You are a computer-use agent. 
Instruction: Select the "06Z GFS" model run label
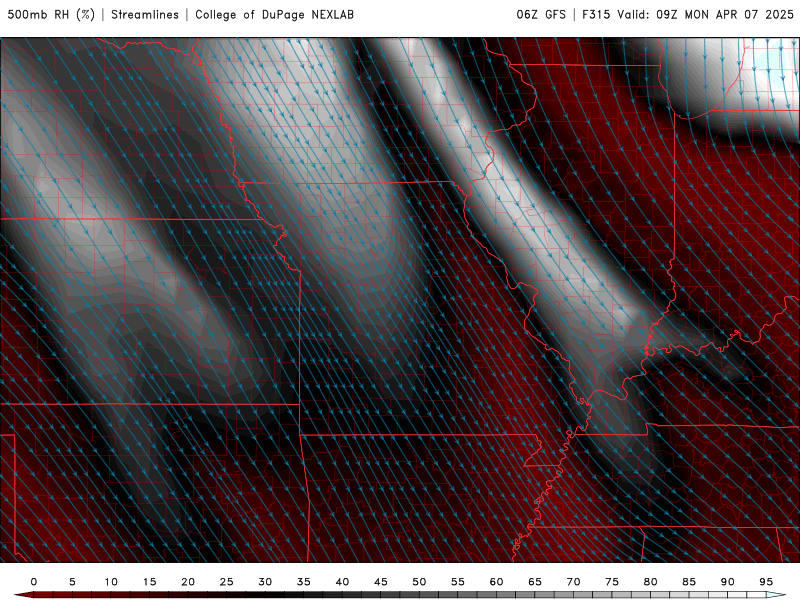pos(541,14)
